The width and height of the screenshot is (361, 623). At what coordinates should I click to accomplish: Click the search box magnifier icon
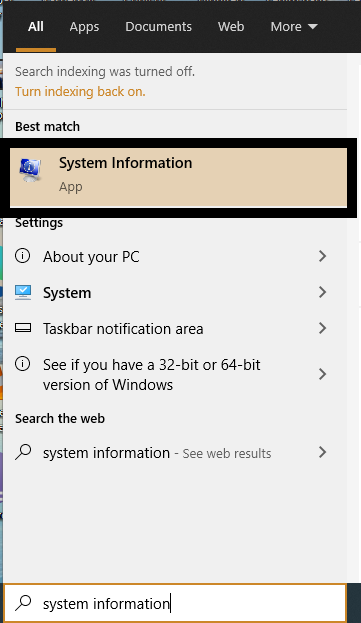click(x=23, y=603)
